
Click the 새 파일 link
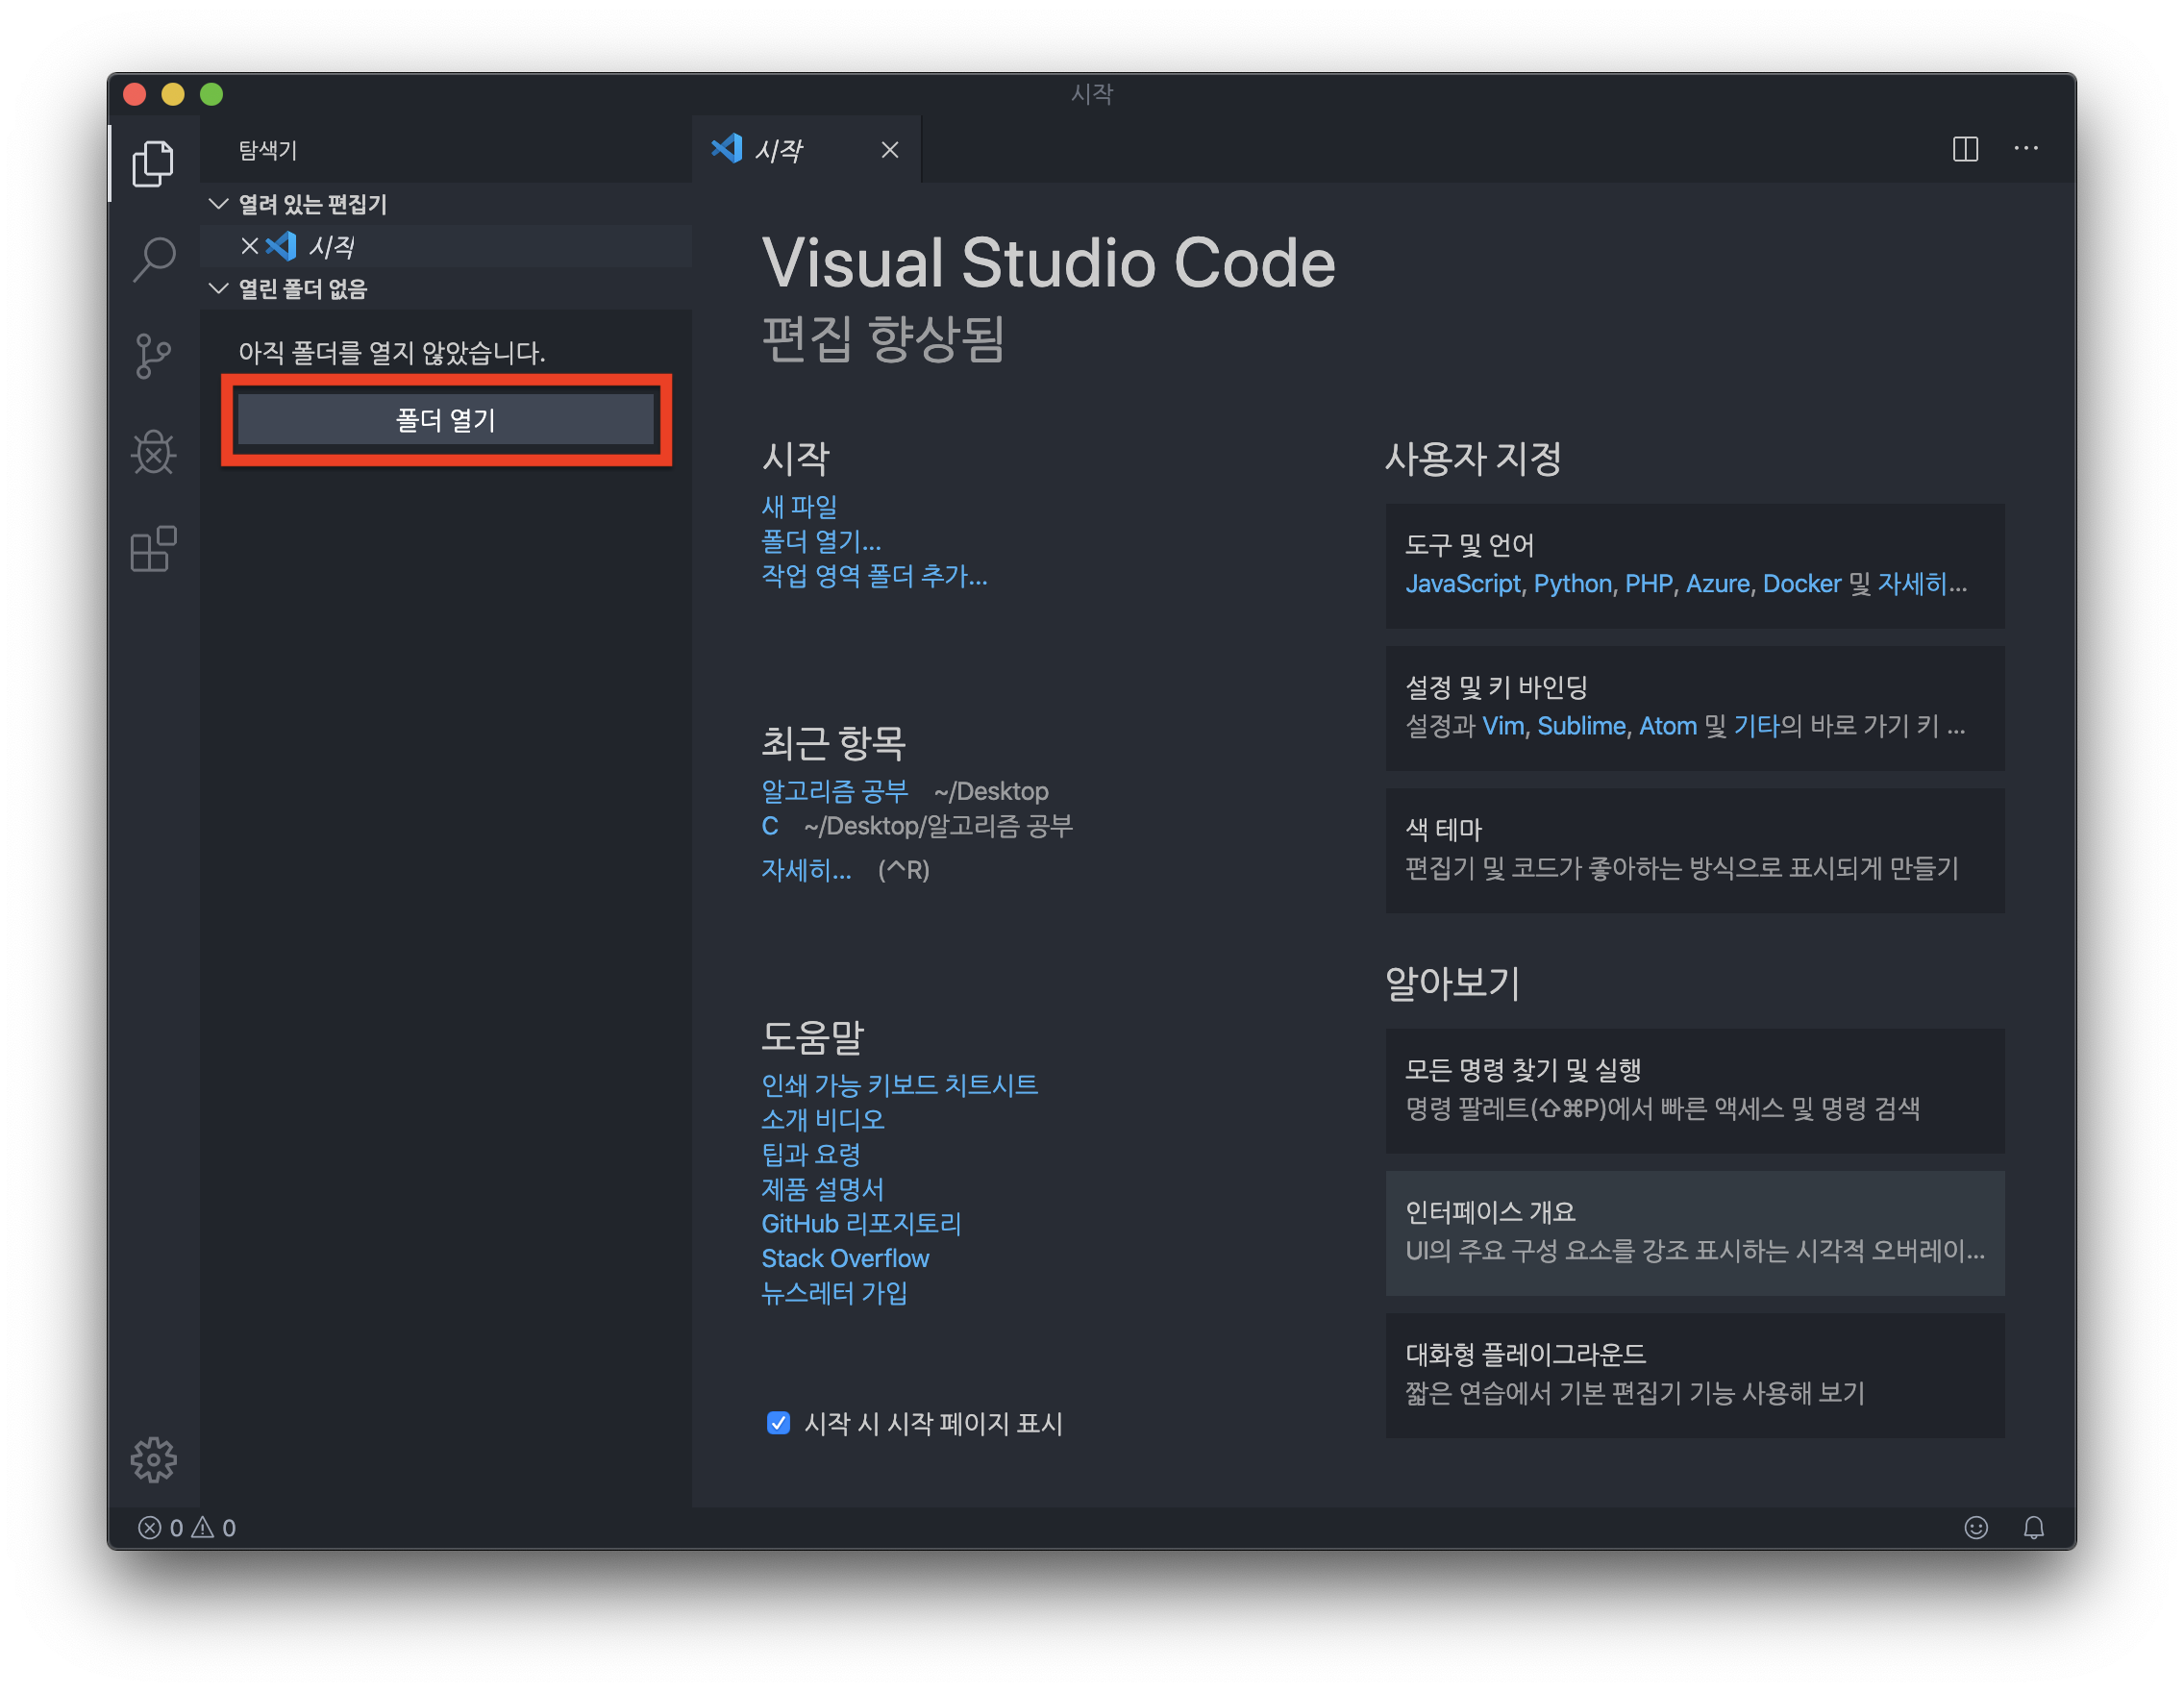(x=799, y=507)
